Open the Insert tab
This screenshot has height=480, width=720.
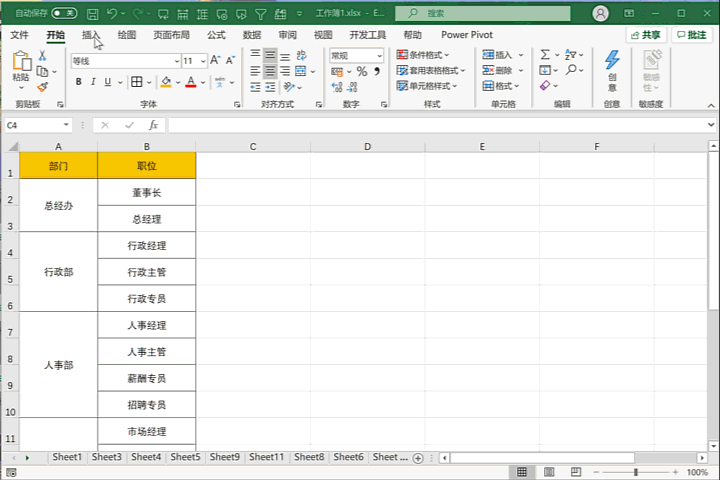(91, 35)
